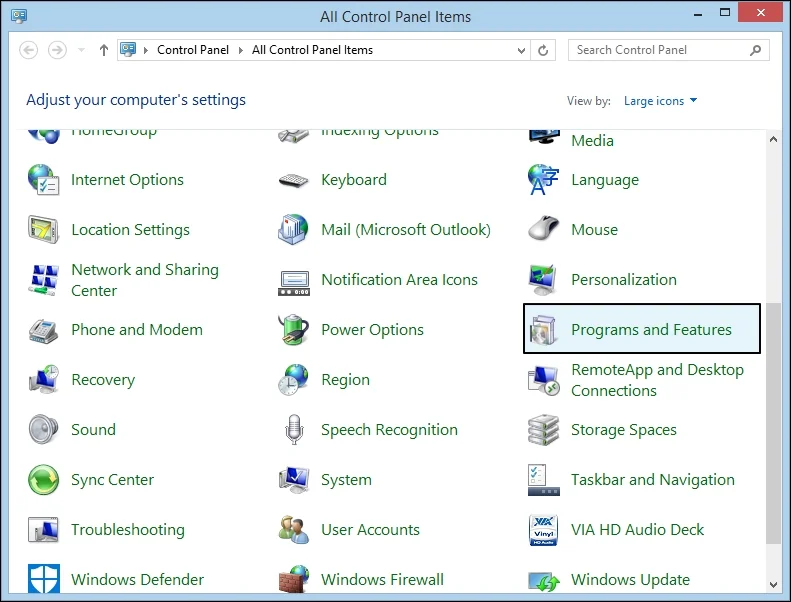Open the Large icons view dropdown
Screen dimensions: 791x602
(x=660, y=101)
